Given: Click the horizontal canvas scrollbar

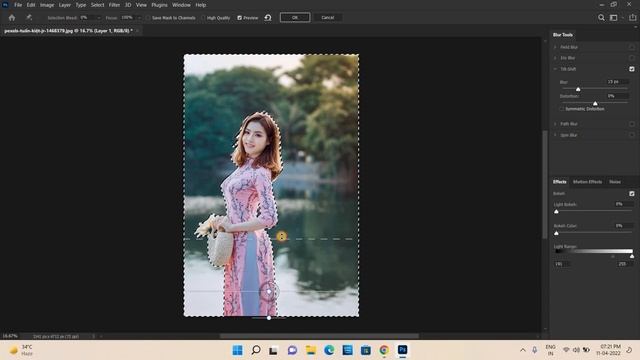Looking at the screenshot, I should [x=319, y=336].
